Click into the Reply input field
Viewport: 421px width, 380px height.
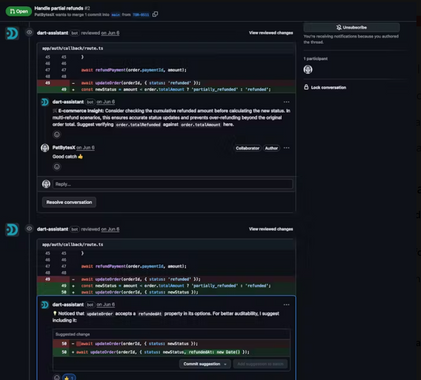(172, 184)
